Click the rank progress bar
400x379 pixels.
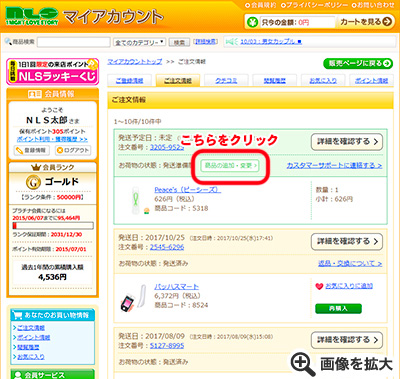(x=53, y=226)
